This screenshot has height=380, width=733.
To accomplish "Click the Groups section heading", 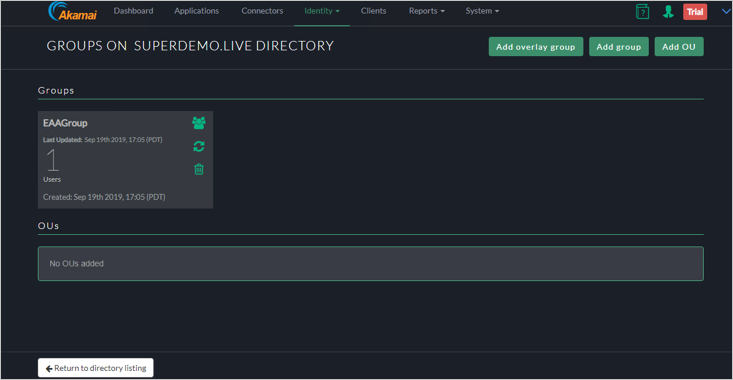I will pos(56,90).
